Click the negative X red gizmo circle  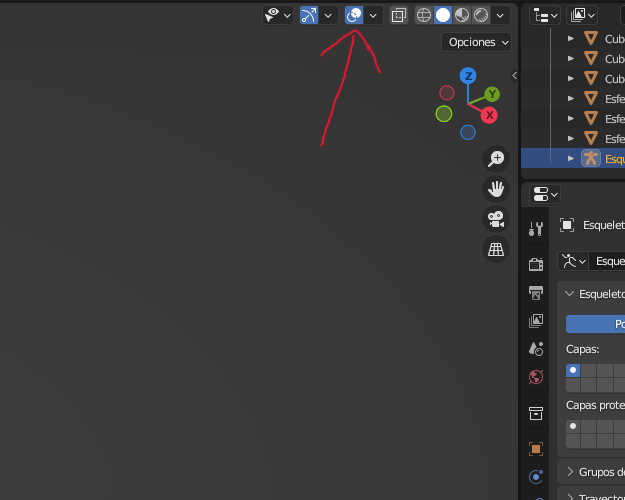447,93
